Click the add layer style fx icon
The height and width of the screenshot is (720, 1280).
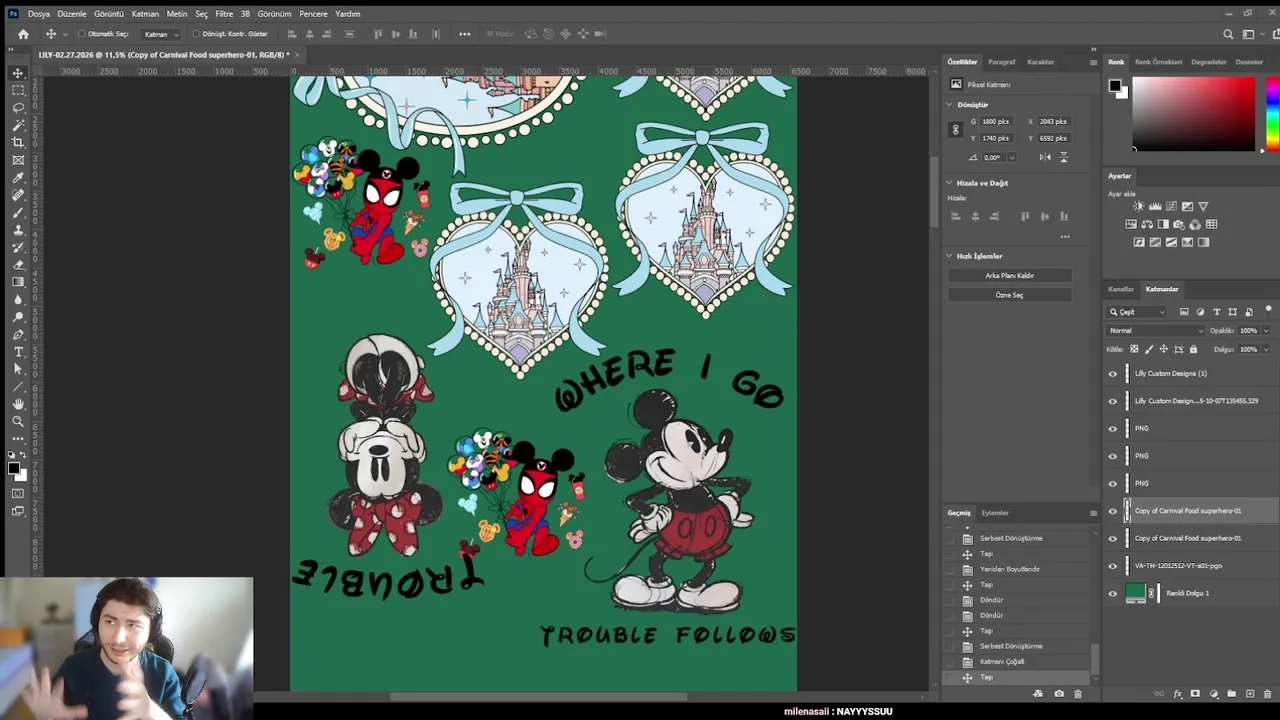click(x=1177, y=694)
